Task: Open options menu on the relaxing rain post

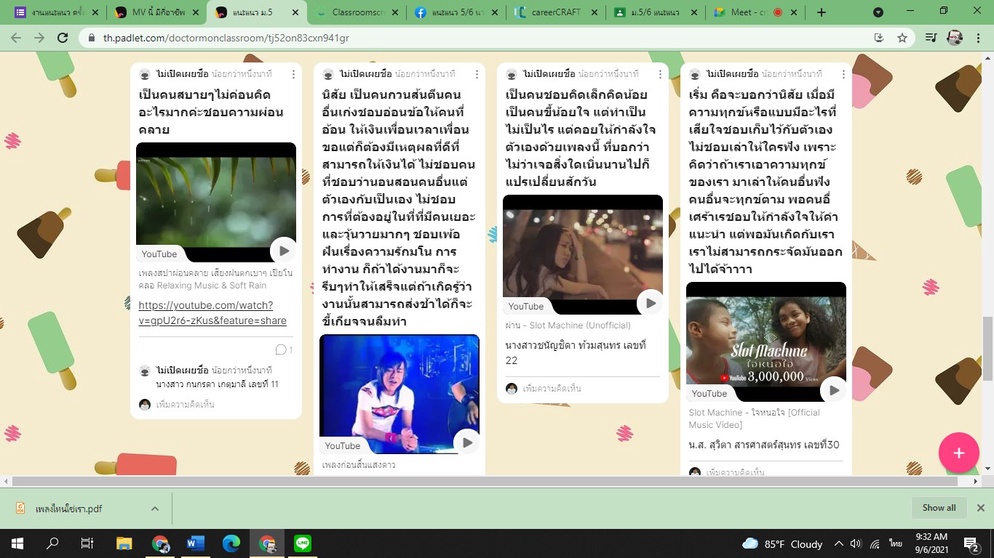Action: [x=294, y=74]
